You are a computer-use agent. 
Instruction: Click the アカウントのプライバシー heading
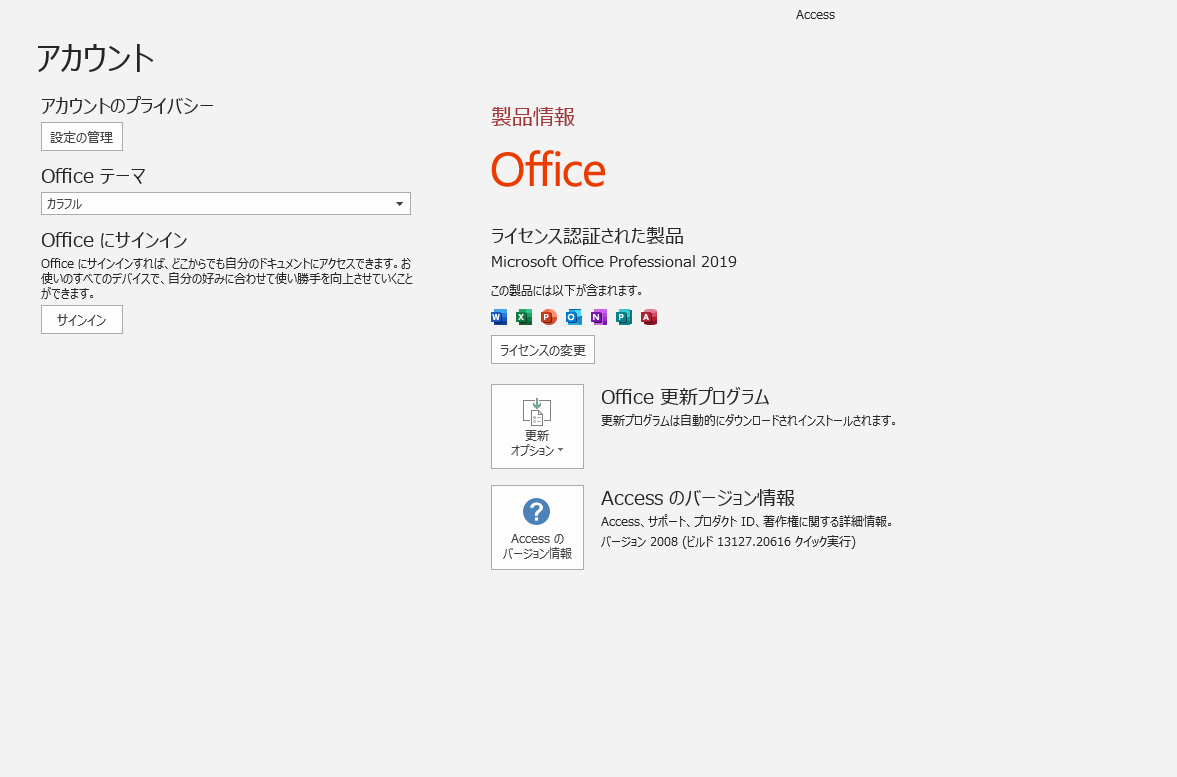coord(128,105)
